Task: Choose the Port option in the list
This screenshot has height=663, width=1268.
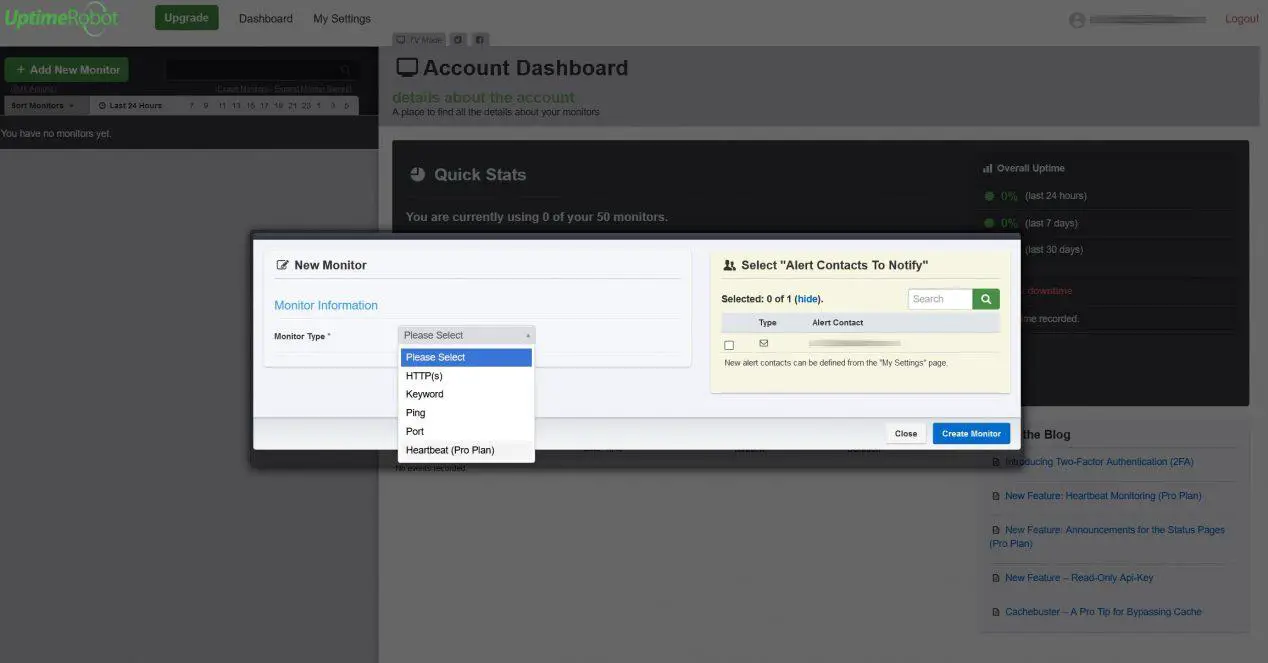Action: point(415,432)
